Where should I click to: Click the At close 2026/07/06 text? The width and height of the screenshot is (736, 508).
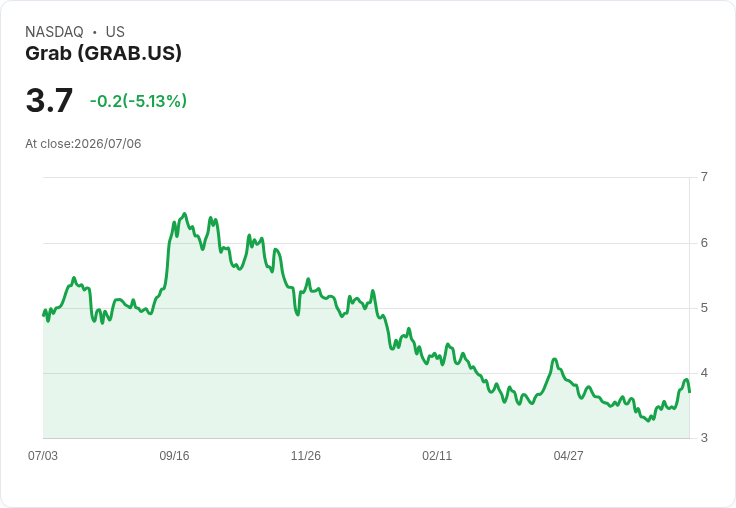83,144
